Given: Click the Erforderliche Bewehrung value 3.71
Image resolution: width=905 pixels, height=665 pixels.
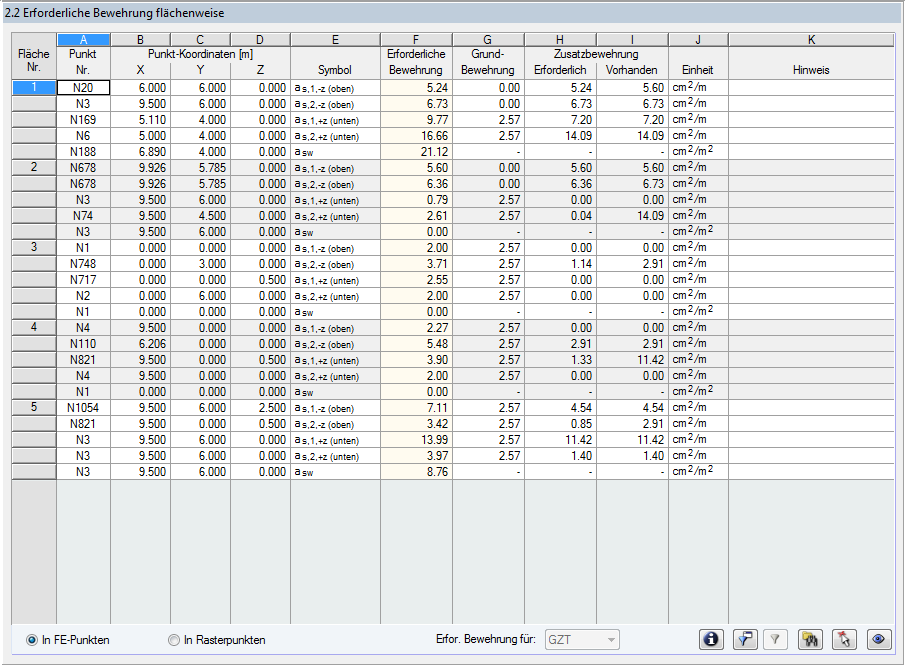Looking at the screenshot, I should click(416, 264).
